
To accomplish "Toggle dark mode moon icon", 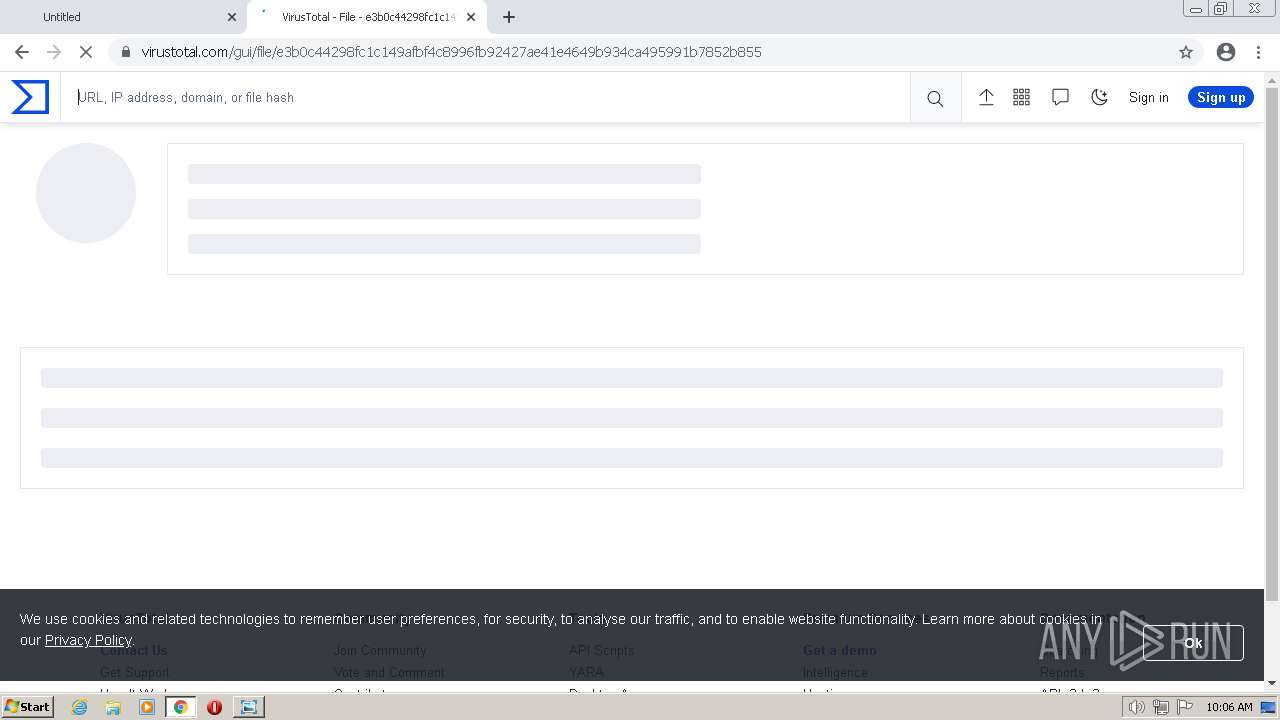I will (1099, 97).
